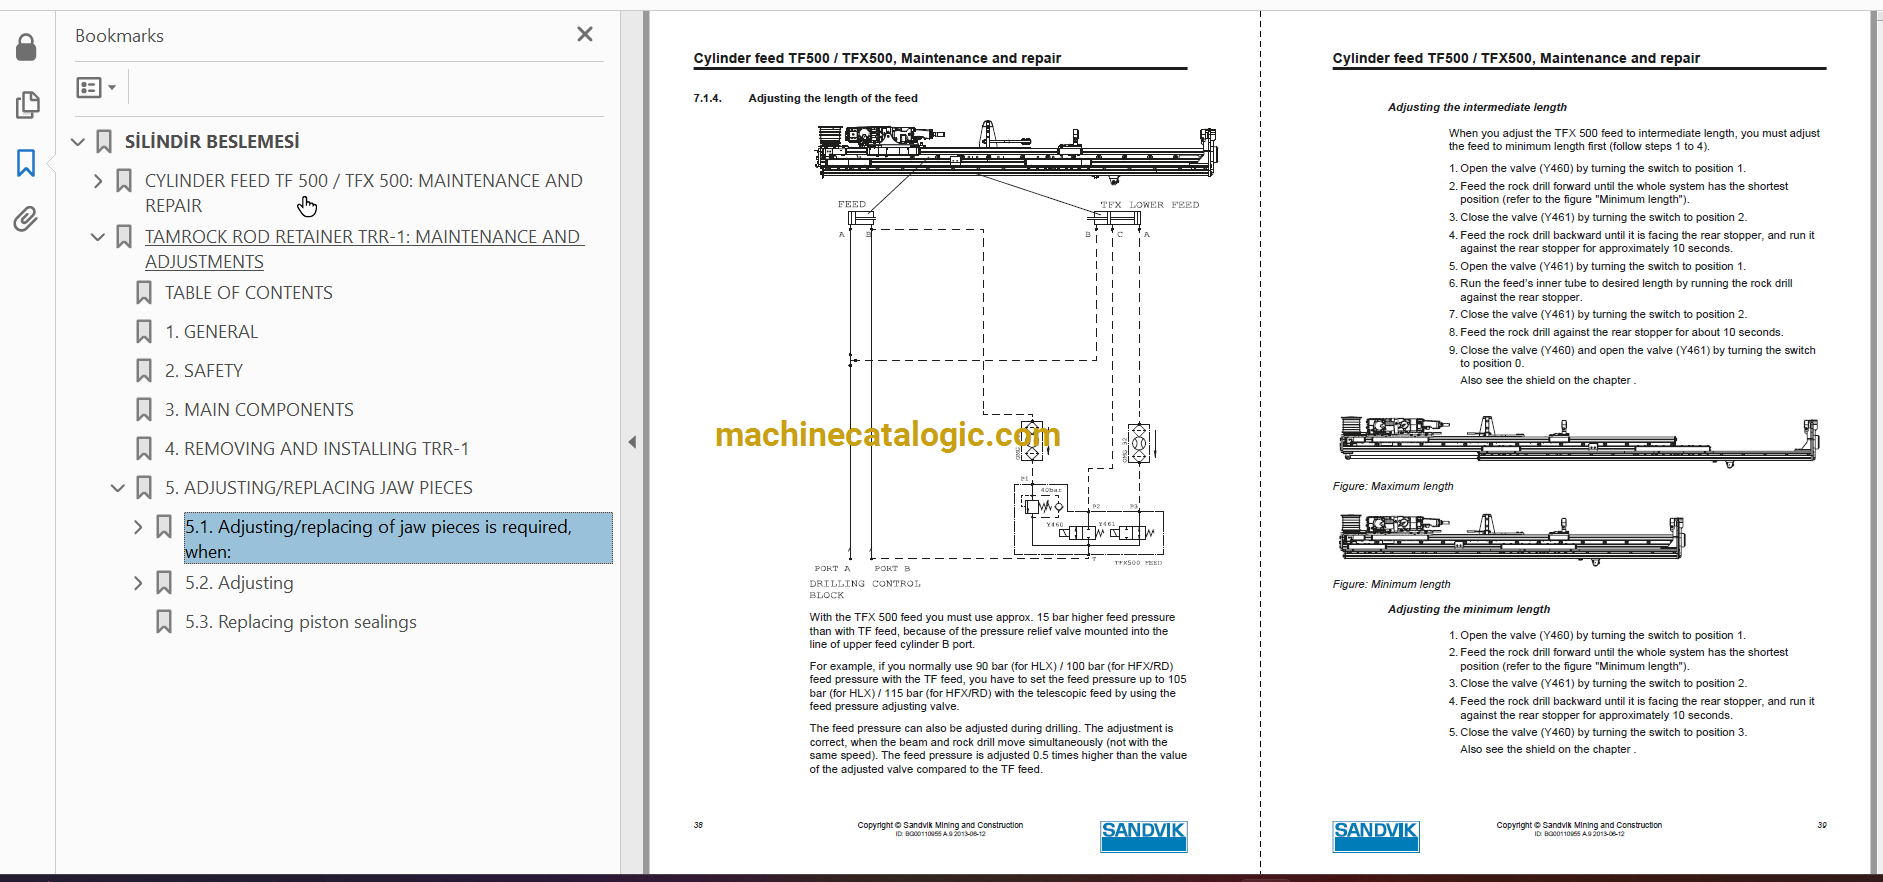Expand the 5.2 Adjusting bookmark

(138, 583)
